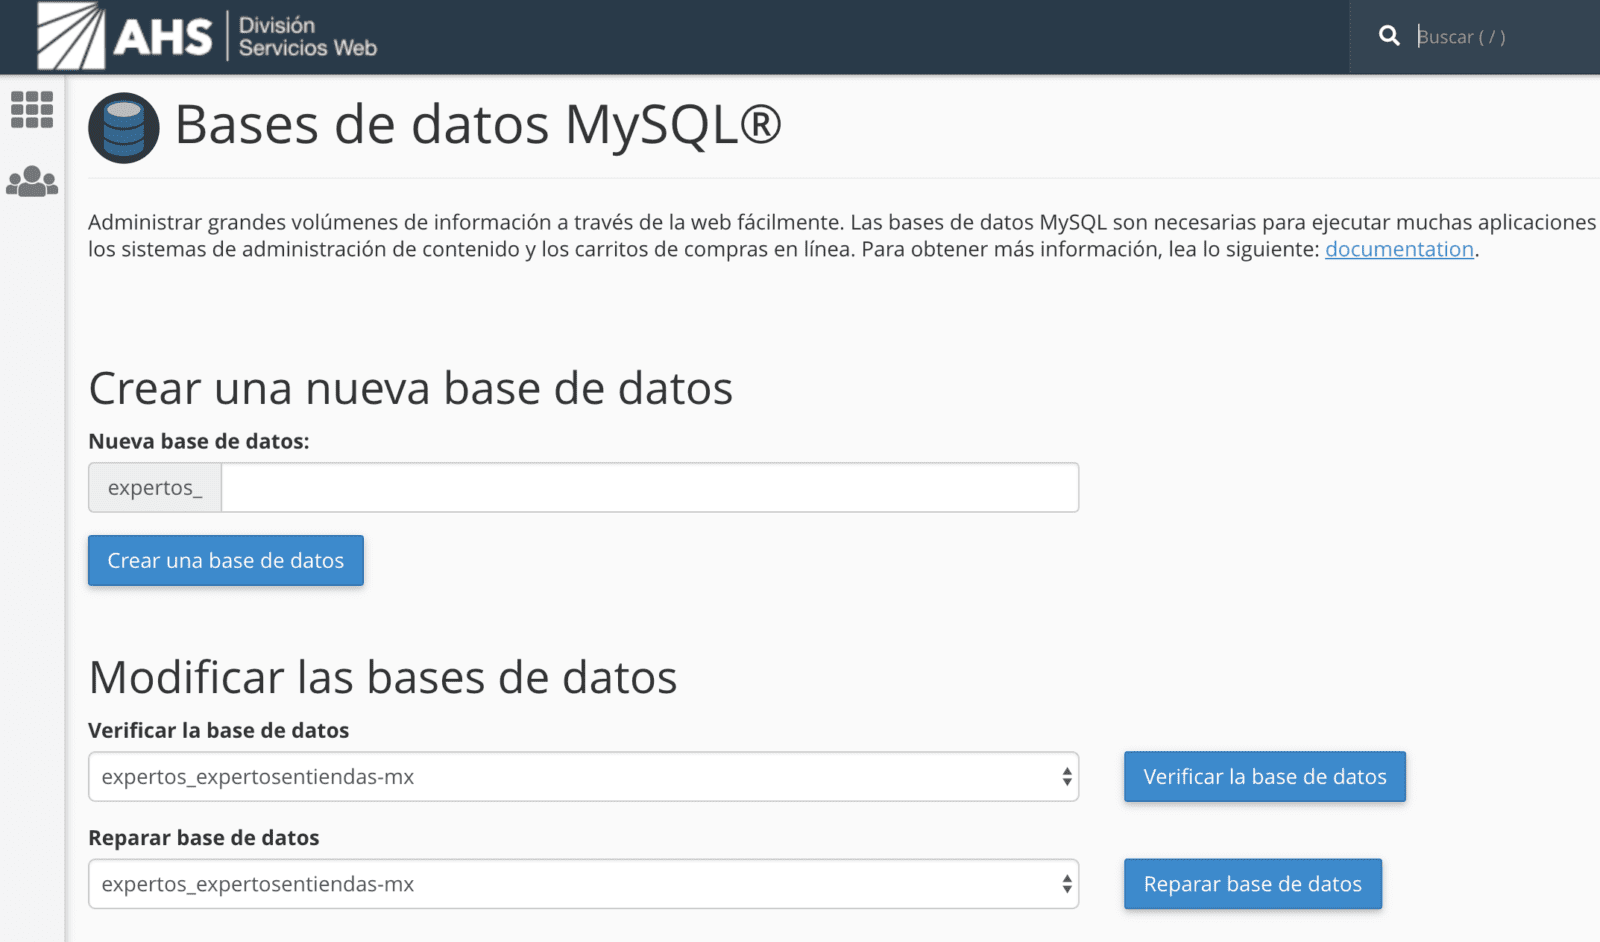
Task: Click the Verificar la base de datos field label
Action: pyautogui.click(x=219, y=731)
